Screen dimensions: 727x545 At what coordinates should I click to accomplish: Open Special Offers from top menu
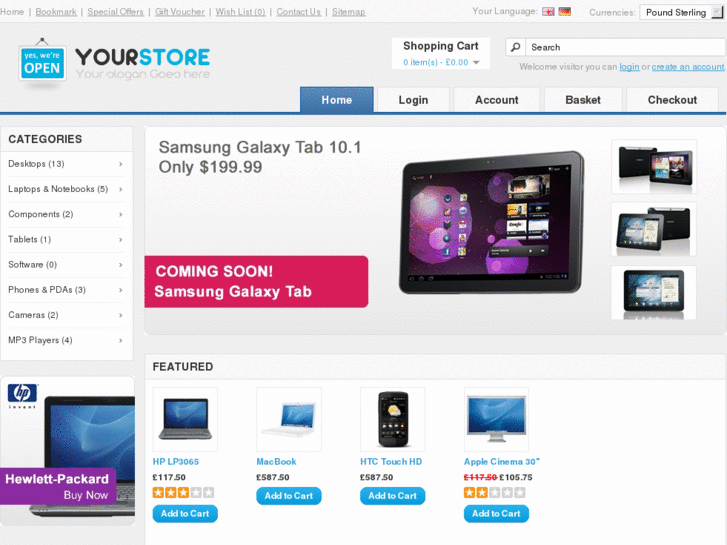click(x=115, y=12)
